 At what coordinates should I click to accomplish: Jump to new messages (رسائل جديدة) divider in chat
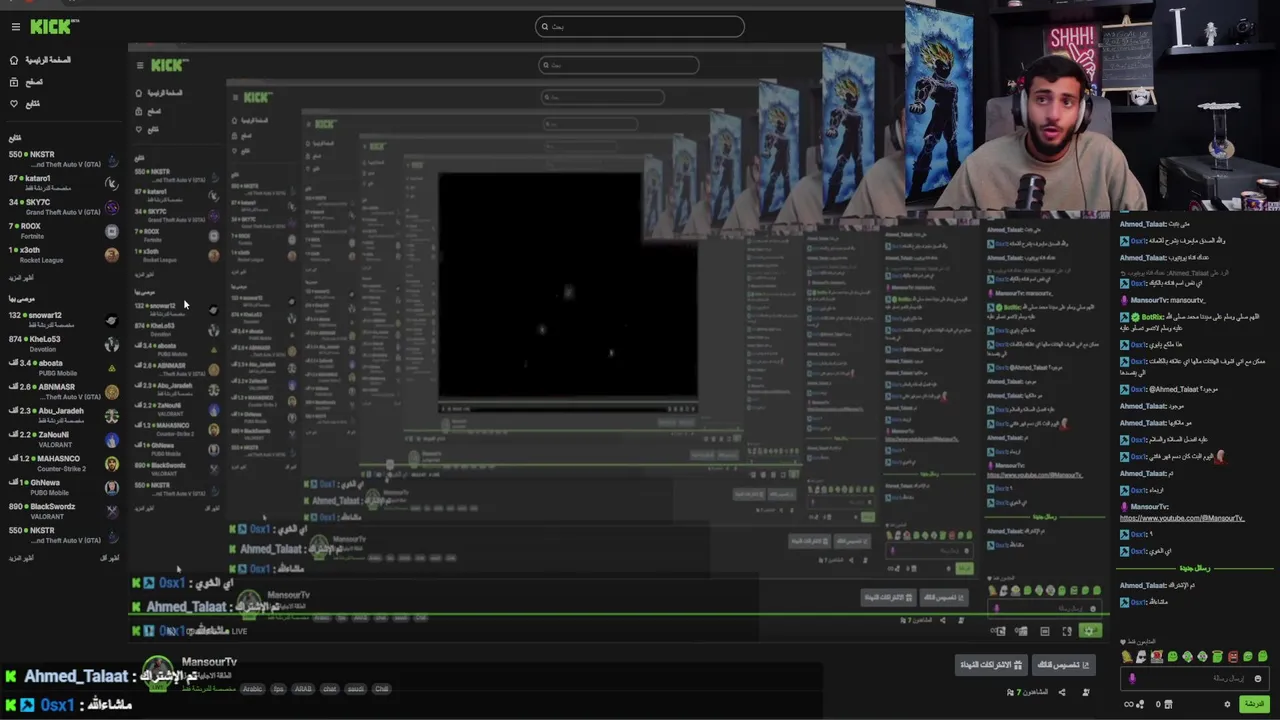tap(1193, 568)
